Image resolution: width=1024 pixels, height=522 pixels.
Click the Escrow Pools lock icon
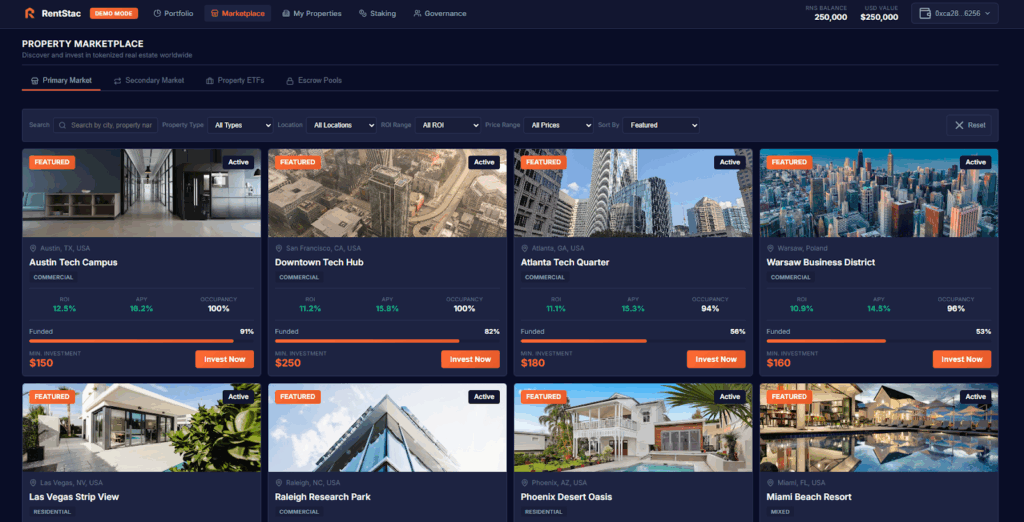pyautogui.click(x=290, y=80)
